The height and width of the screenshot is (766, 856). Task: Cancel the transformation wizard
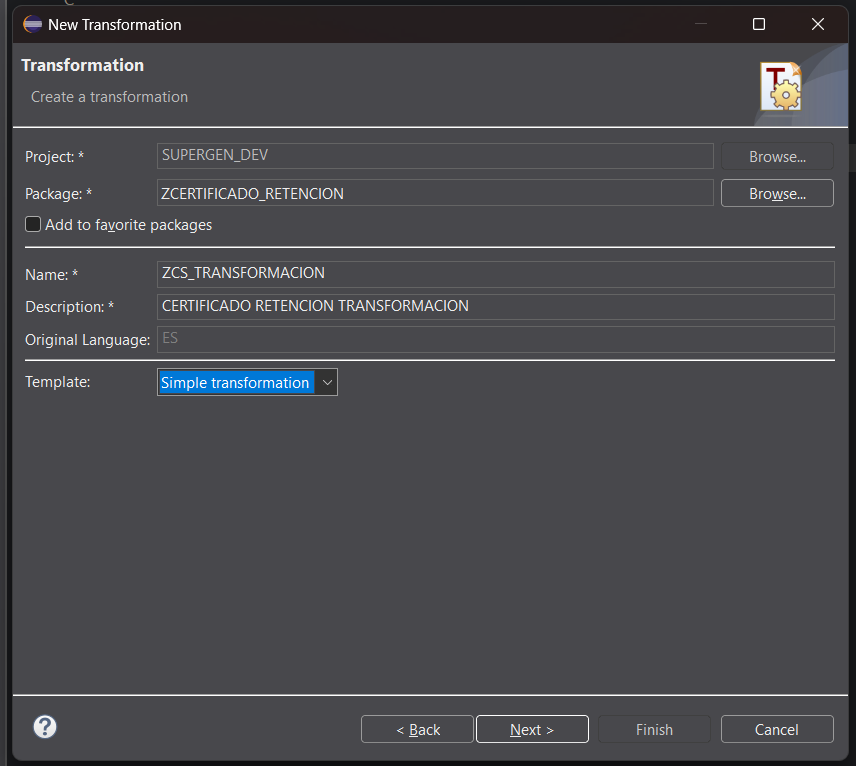coord(777,729)
